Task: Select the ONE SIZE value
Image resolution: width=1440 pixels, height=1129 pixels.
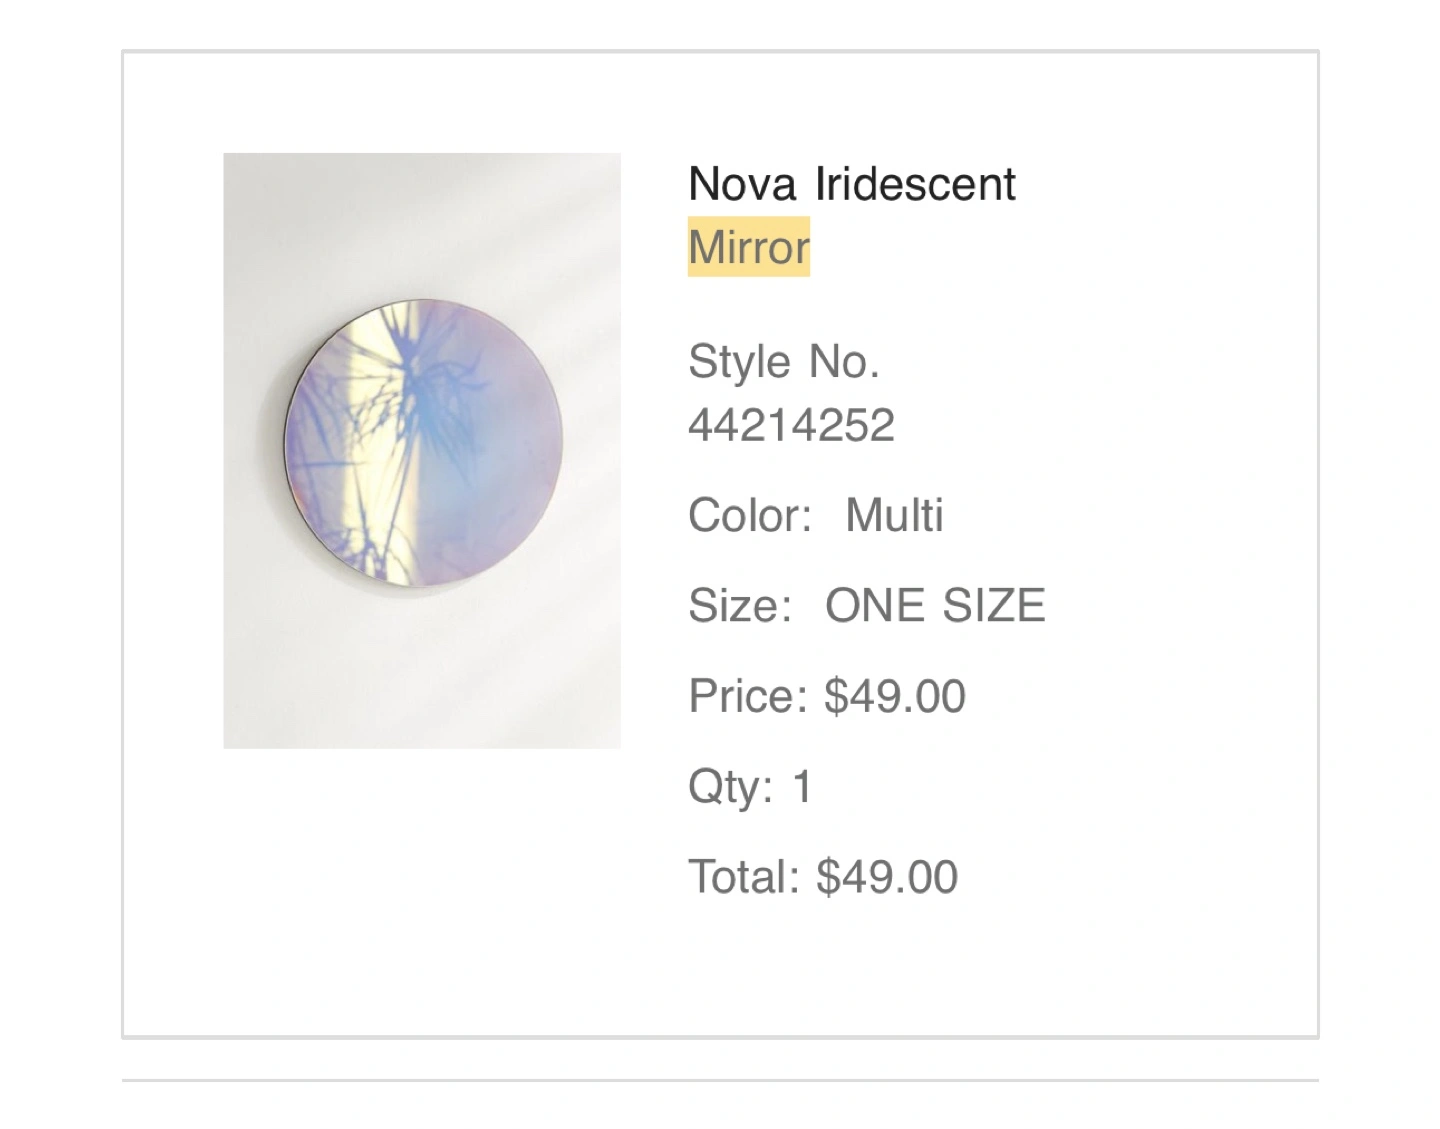Action: point(935,606)
